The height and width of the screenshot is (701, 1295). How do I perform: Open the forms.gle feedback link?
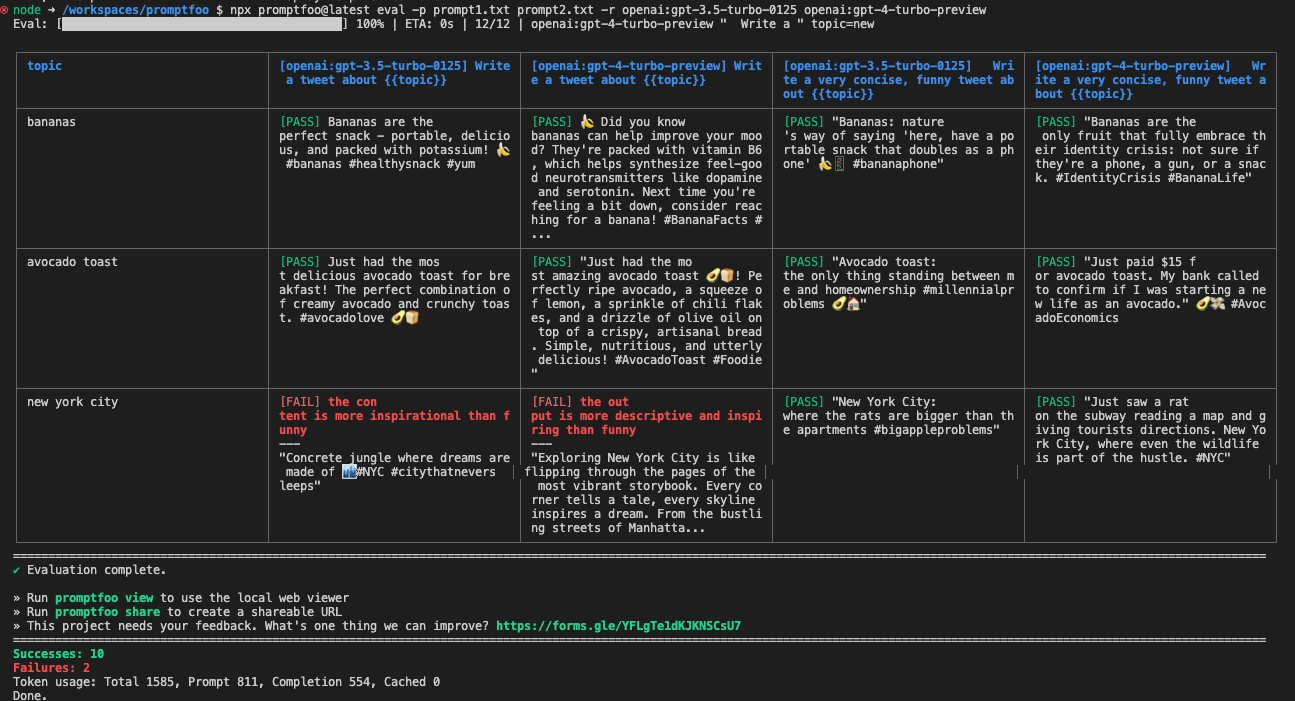pyautogui.click(x=618, y=626)
